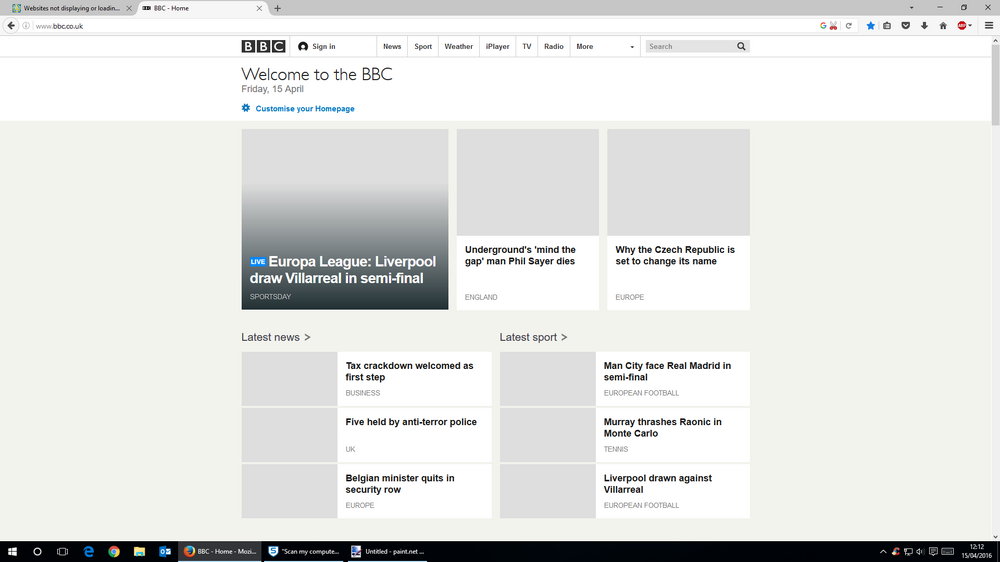1000x562 pixels.
Task: Open the Firefox downloads arrow
Action: (924, 26)
